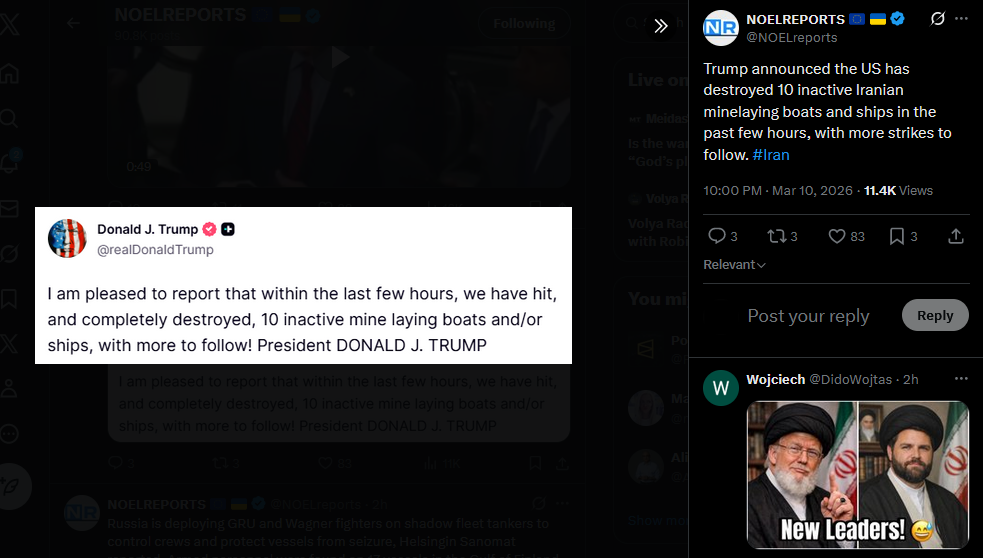Screen dimensions: 983x558
Task: Click the 10:00 PM · Mar 10, 2026 timestamp
Action: pos(778,191)
